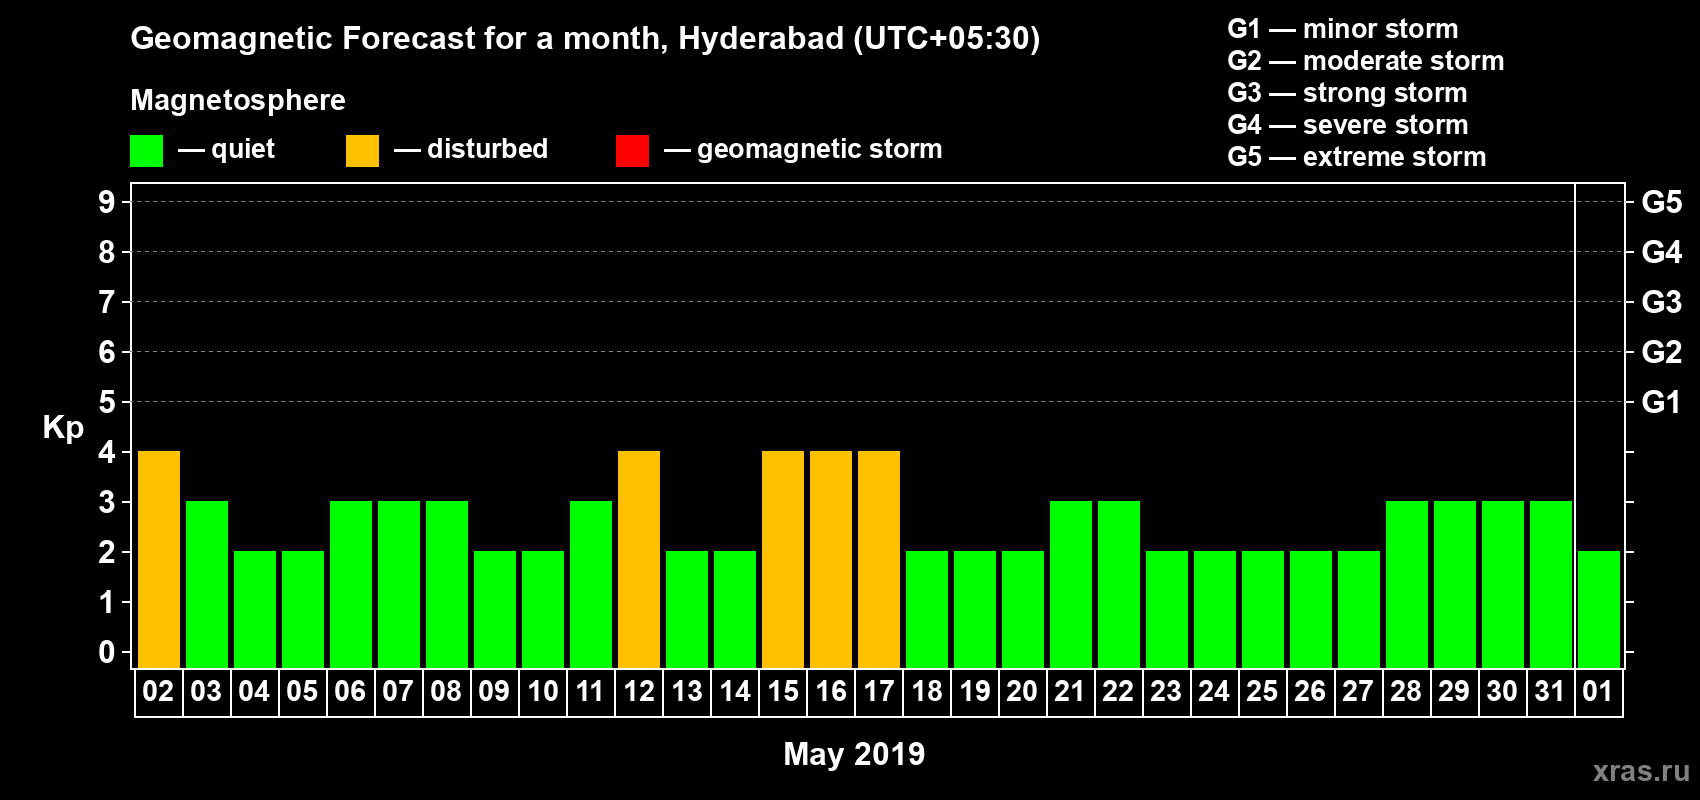Click the Kp value 5 tick label
1700x800 pixels.
[x=107, y=402]
